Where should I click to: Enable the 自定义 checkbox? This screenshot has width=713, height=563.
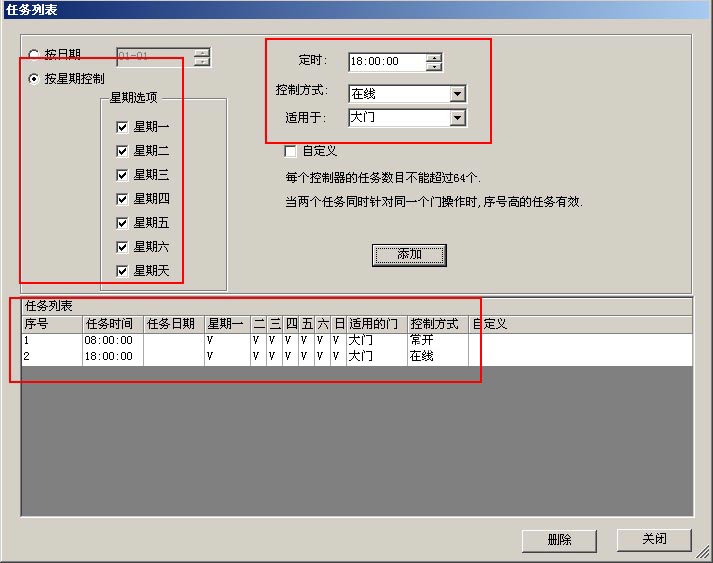click(290, 151)
